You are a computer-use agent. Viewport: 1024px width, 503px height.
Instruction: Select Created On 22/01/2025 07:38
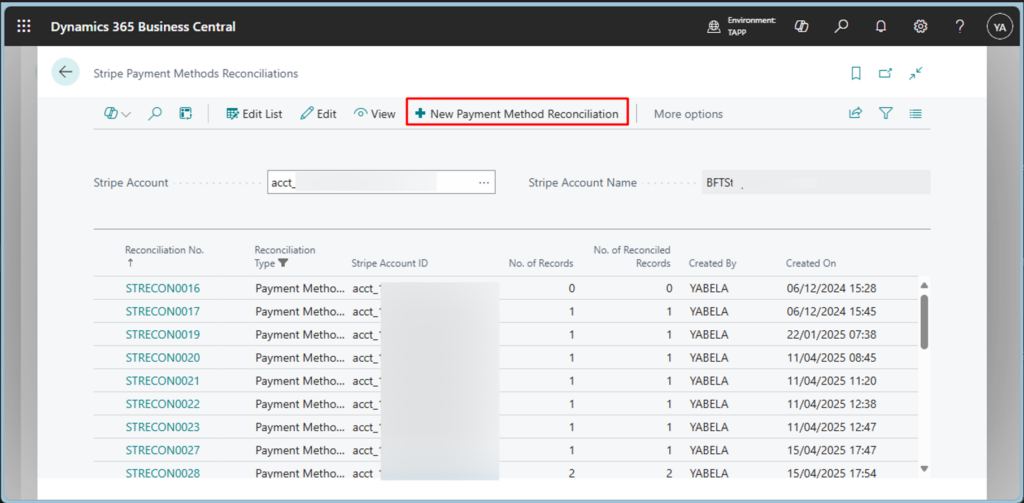832,334
